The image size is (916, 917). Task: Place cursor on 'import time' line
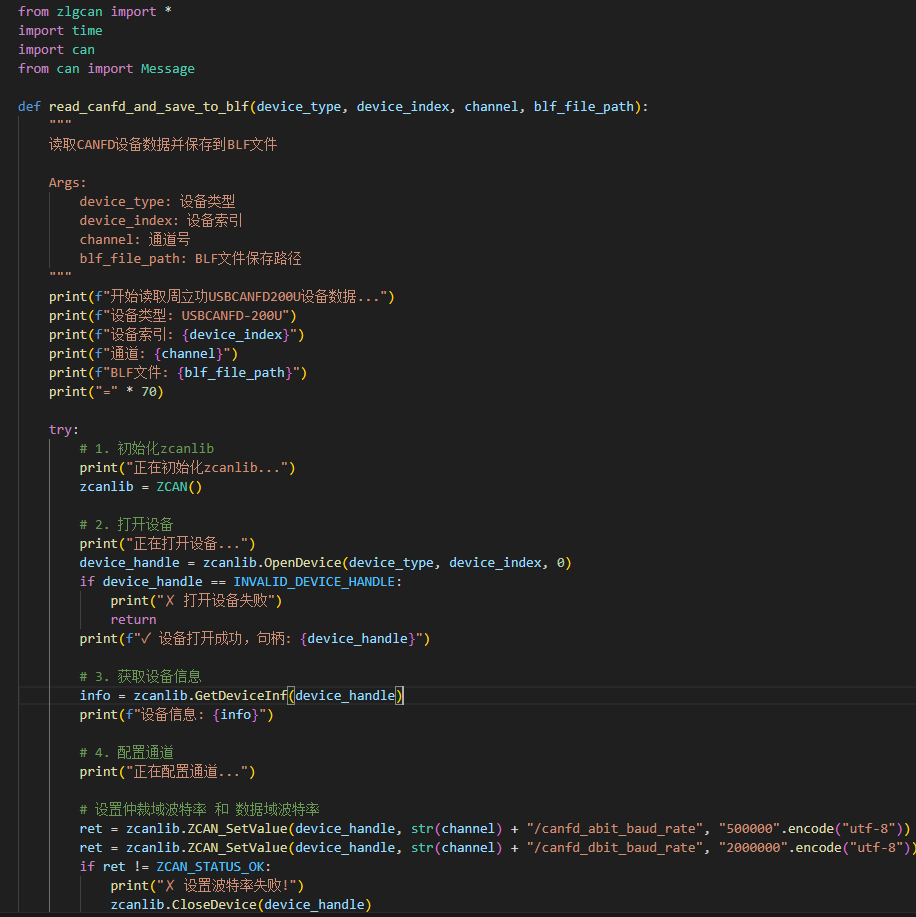click(x=60, y=30)
